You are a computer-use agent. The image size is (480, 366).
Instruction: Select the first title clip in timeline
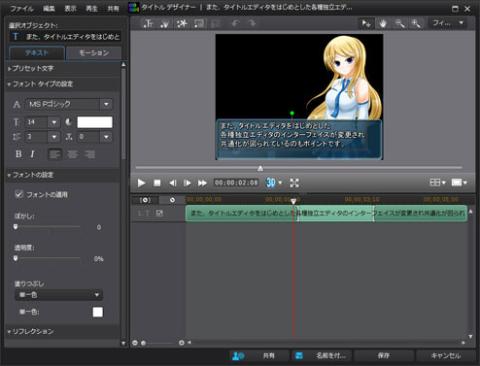(241, 213)
